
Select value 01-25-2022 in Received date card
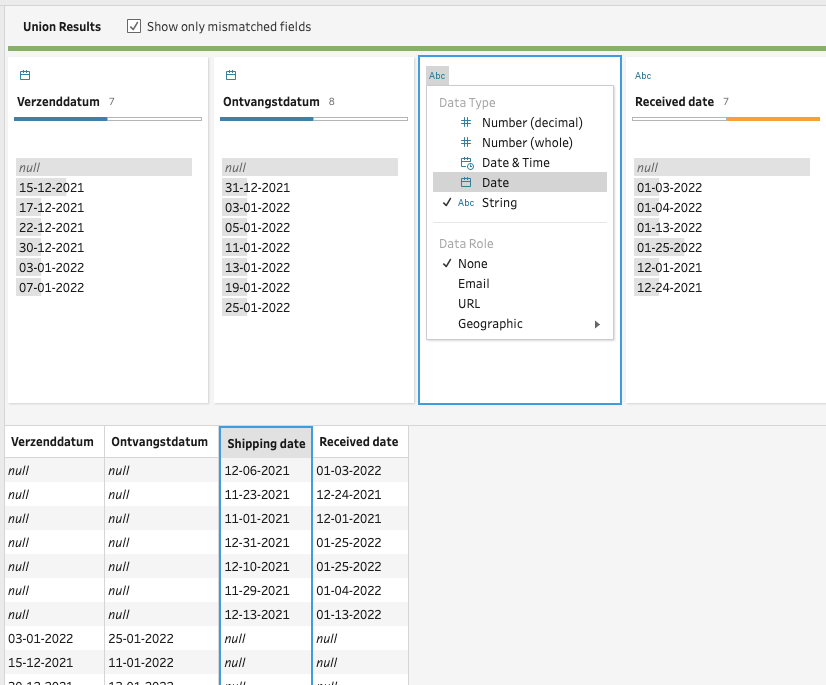[669, 248]
